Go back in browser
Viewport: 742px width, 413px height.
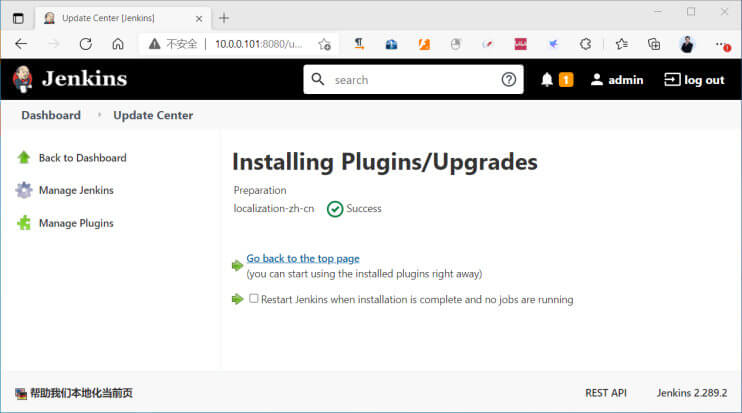coord(21,44)
